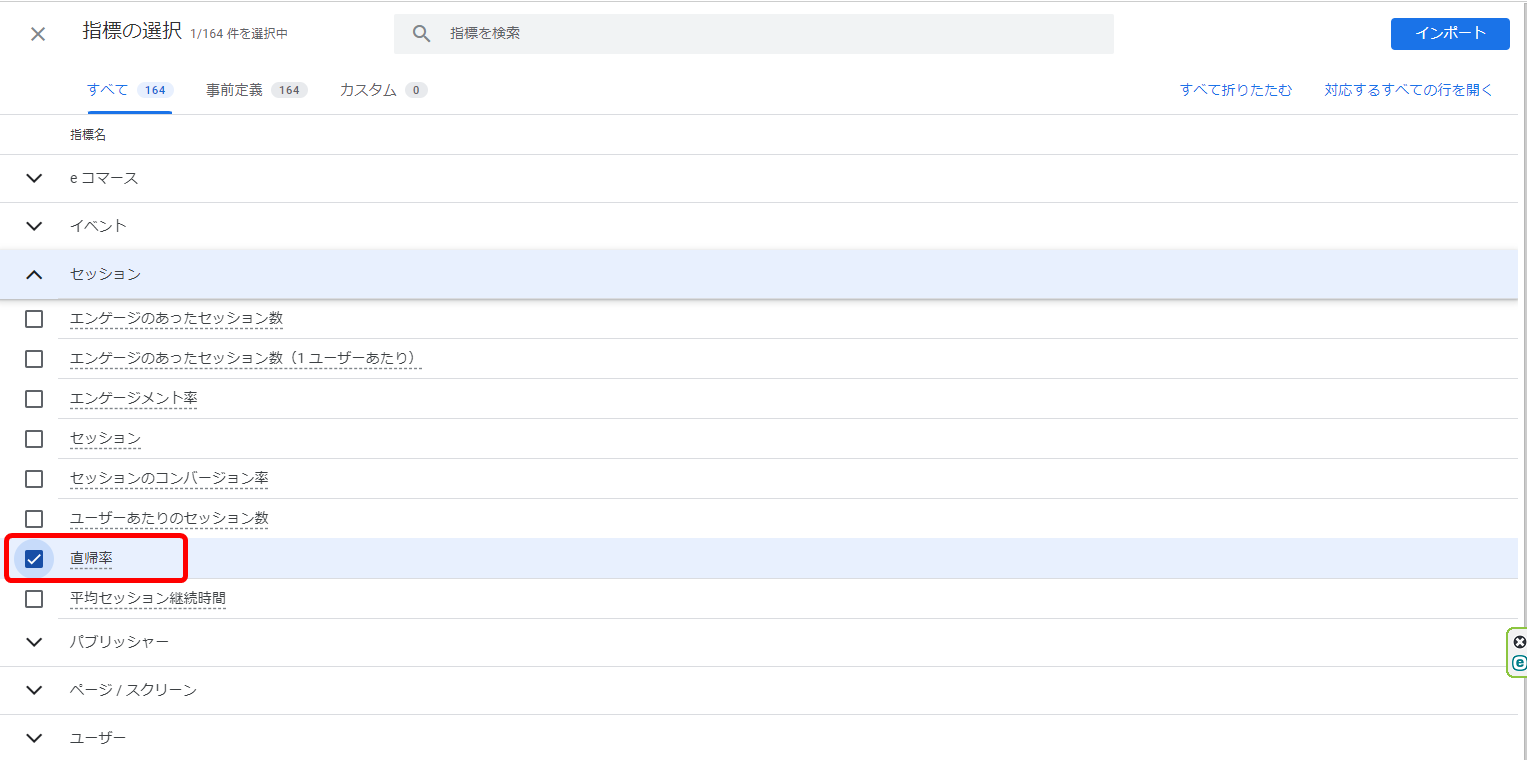This screenshot has height=760, width=1527.
Task: Check エンゲージのあったセッション数 checkbox
Action: pyautogui.click(x=34, y=319)
